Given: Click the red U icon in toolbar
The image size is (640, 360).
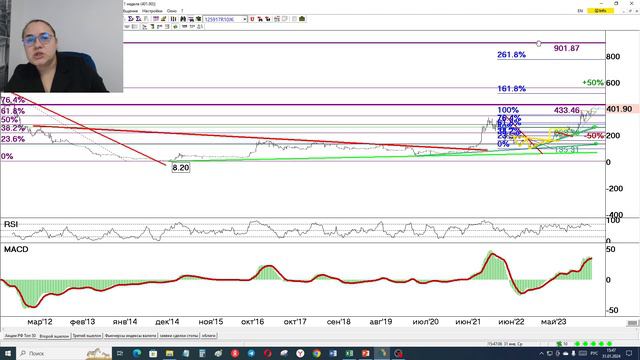Looking at the screenshot, I should [x=252, y=19].
